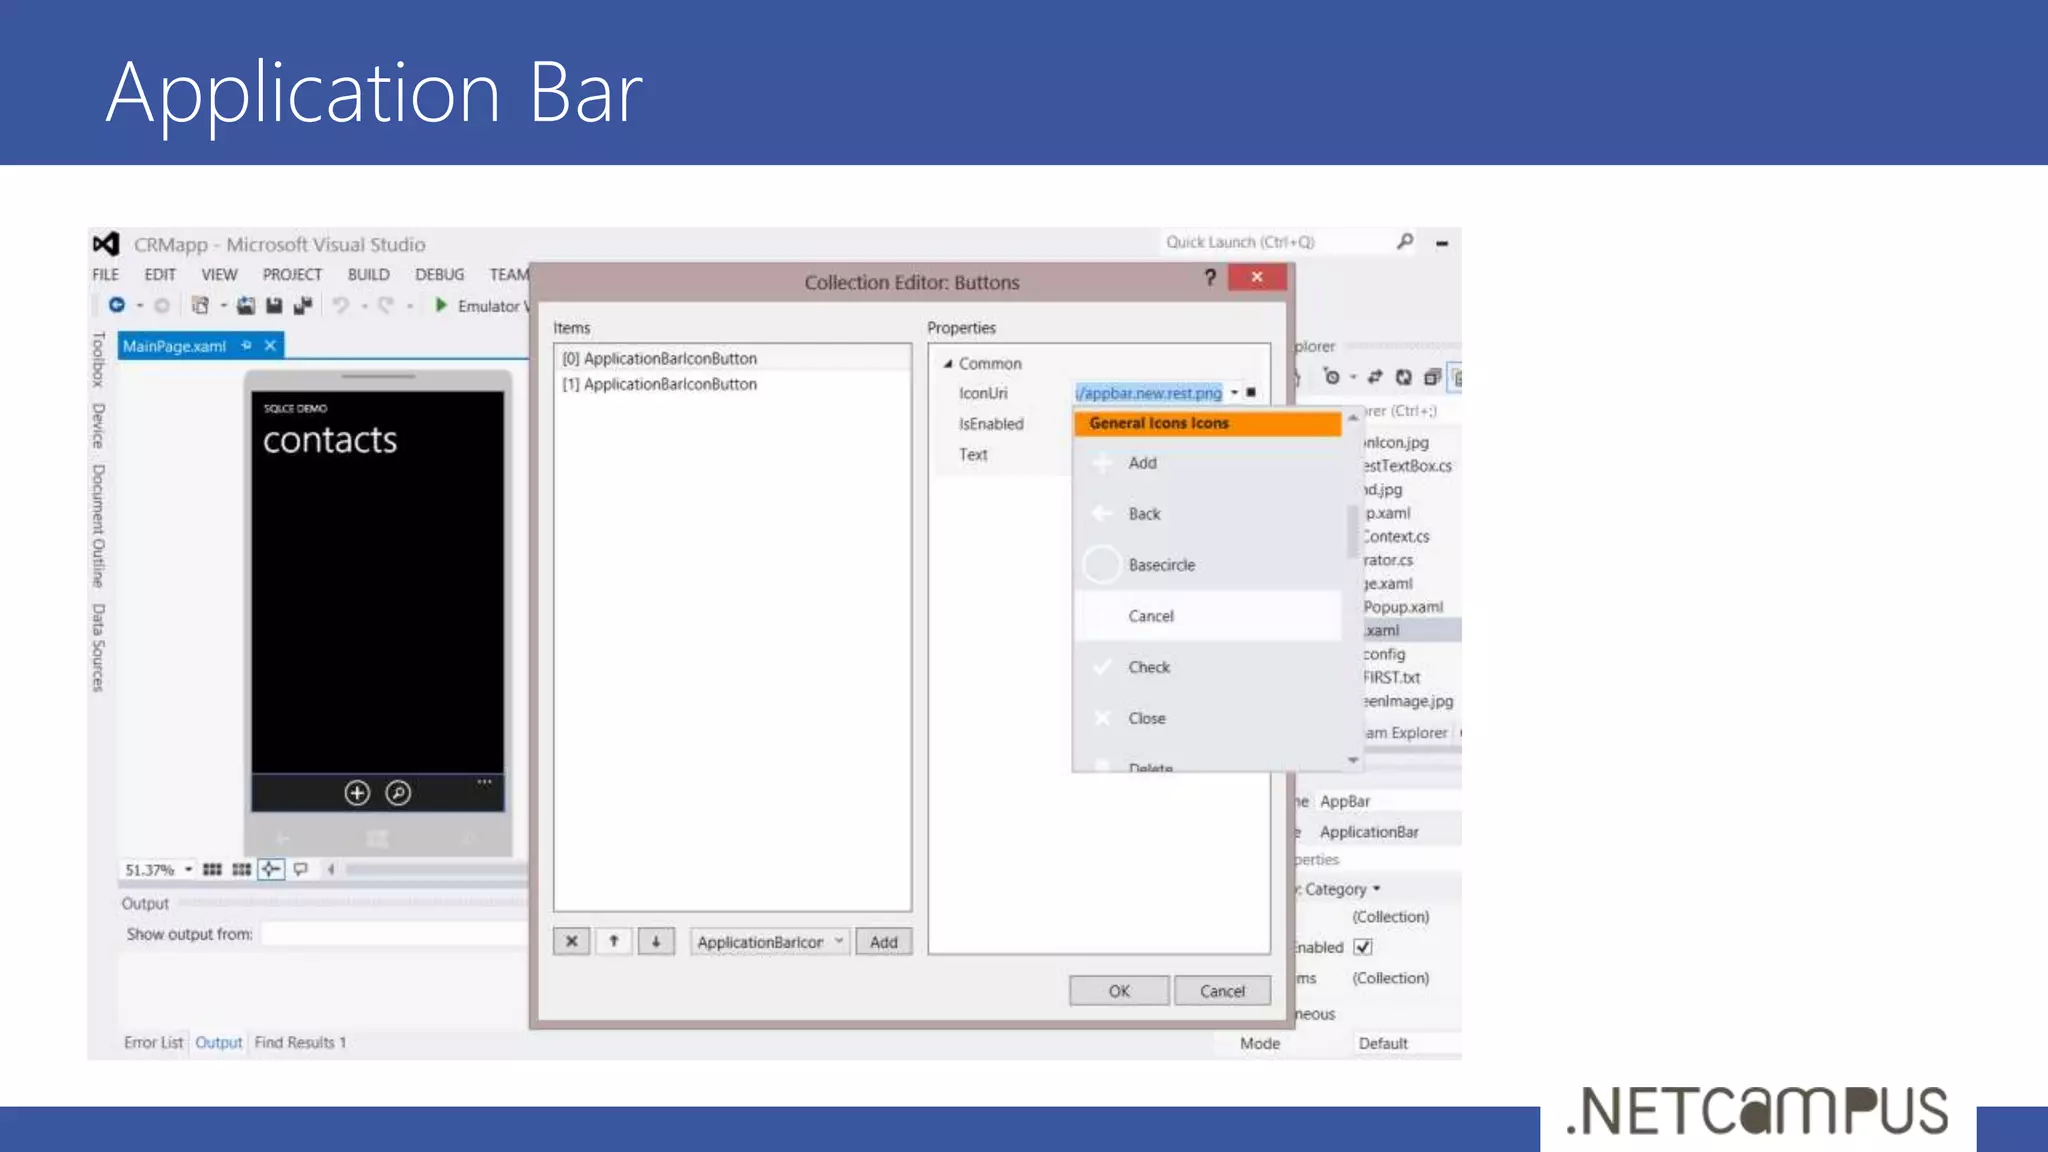Click the icon list scroll down arrow
This screenshot has height=1152, width=2048.
click(x=1352, y=760)
